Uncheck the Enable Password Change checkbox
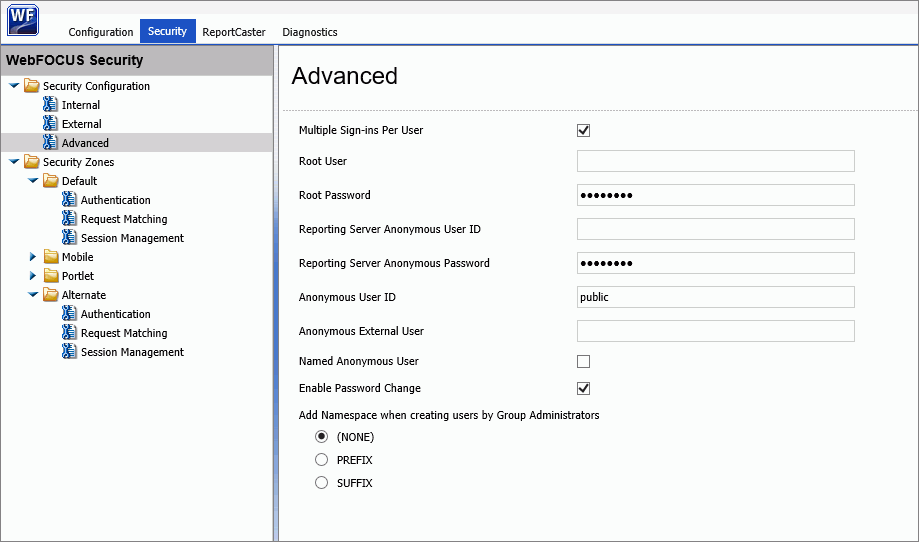The image size is (919, 542). point(583,388)
